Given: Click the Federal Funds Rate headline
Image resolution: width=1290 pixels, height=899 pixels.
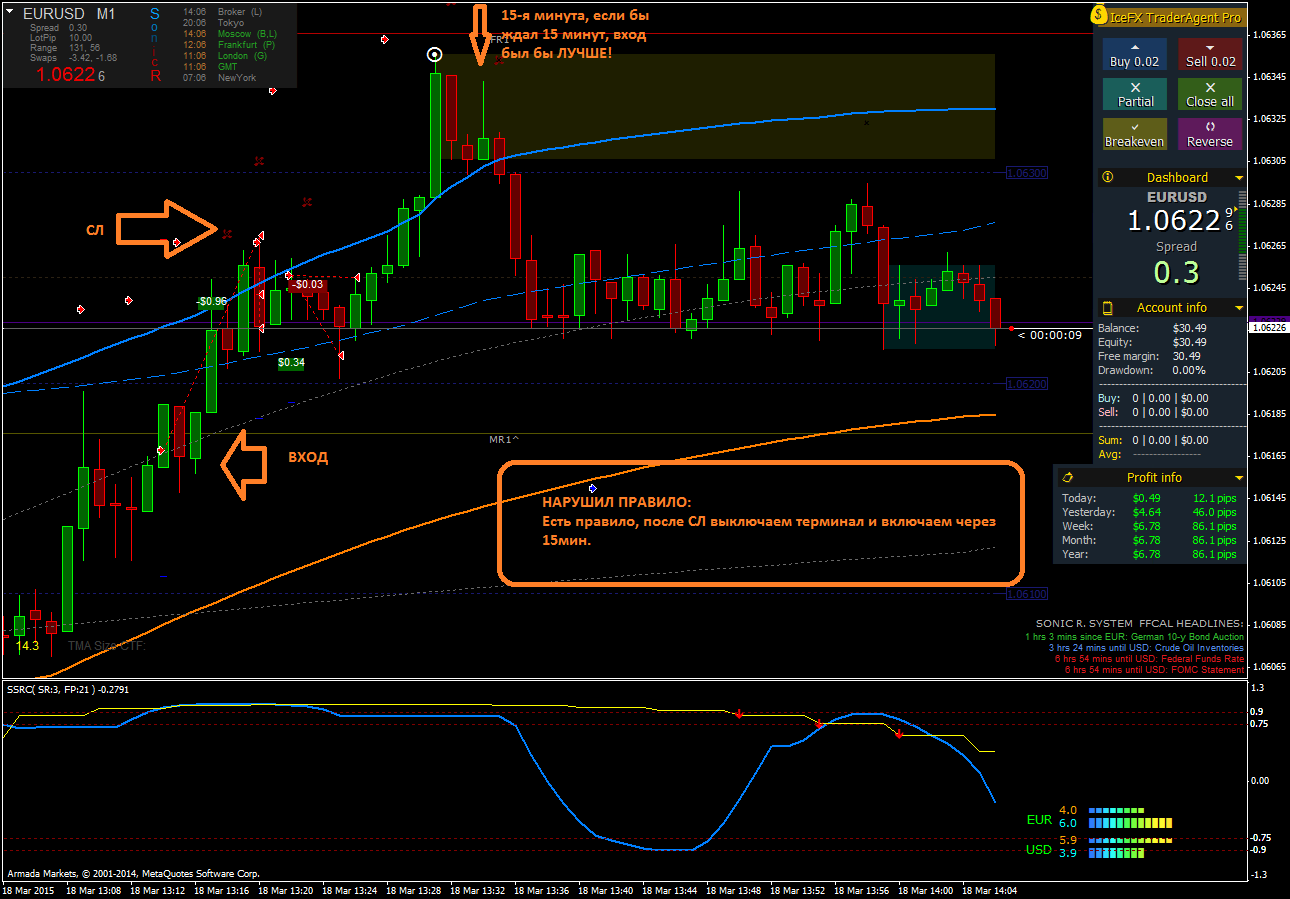Looking at the screenshot, I should click(x=1149, y=658).
